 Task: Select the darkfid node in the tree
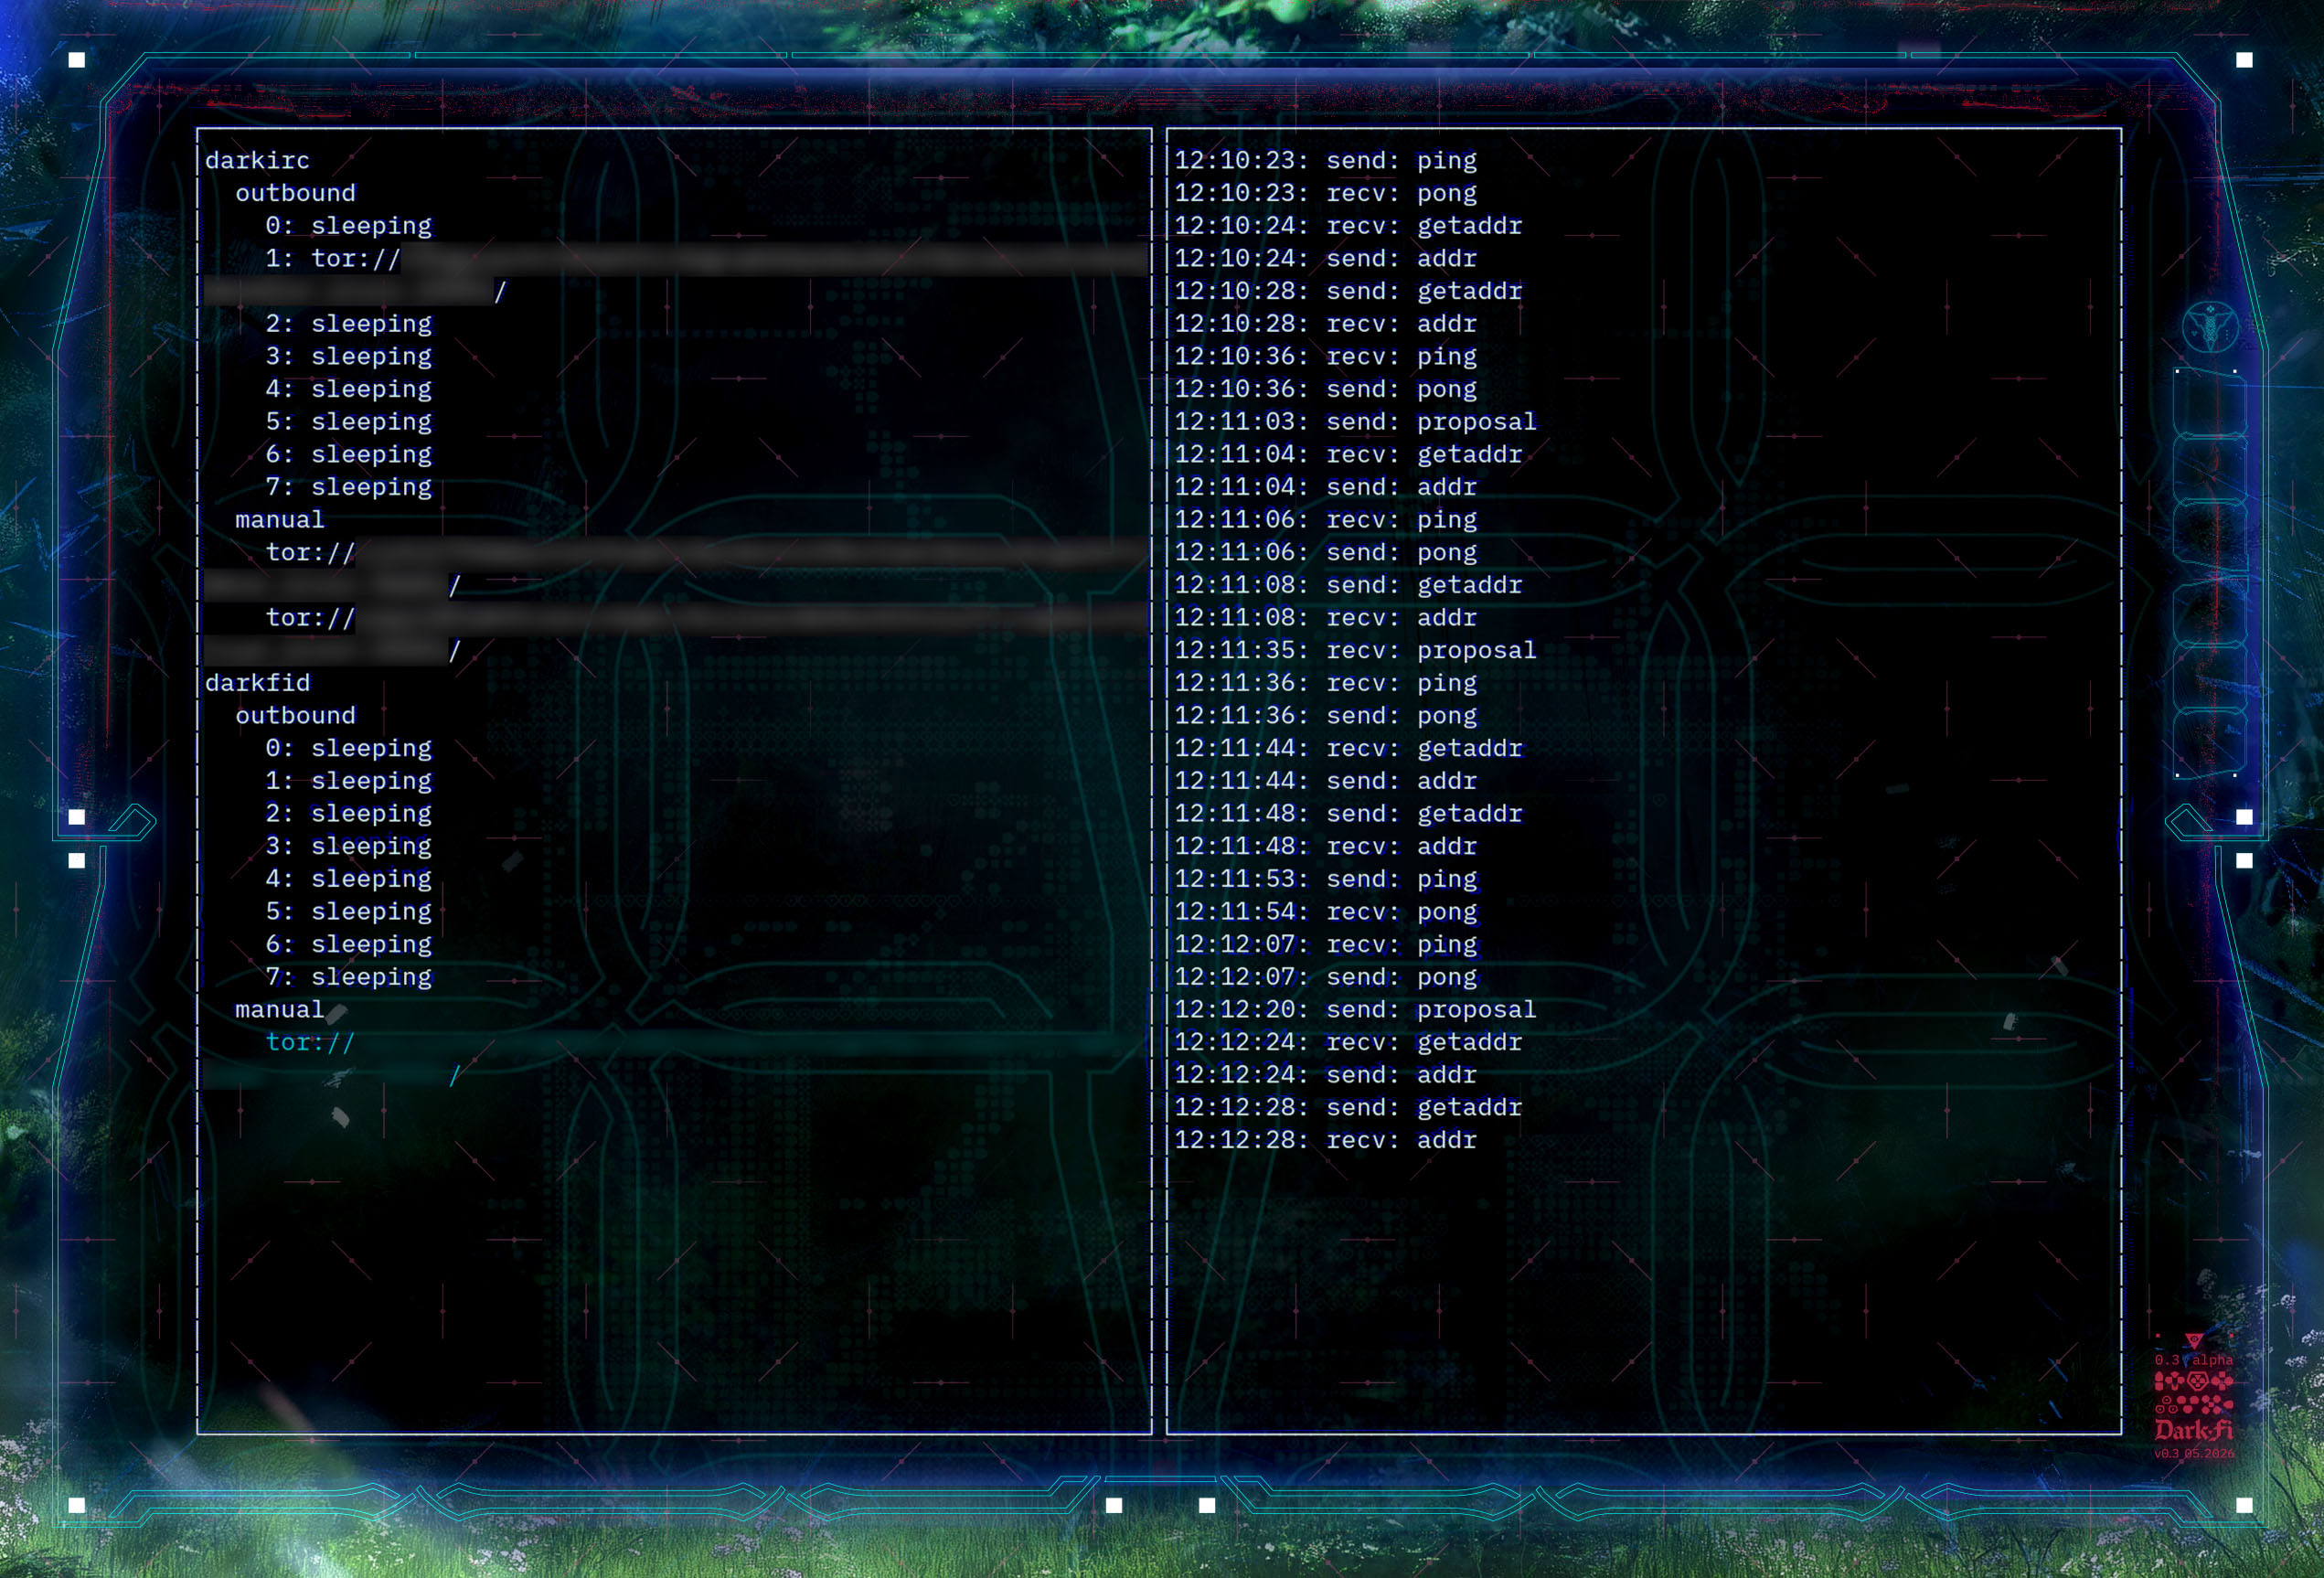257,683
